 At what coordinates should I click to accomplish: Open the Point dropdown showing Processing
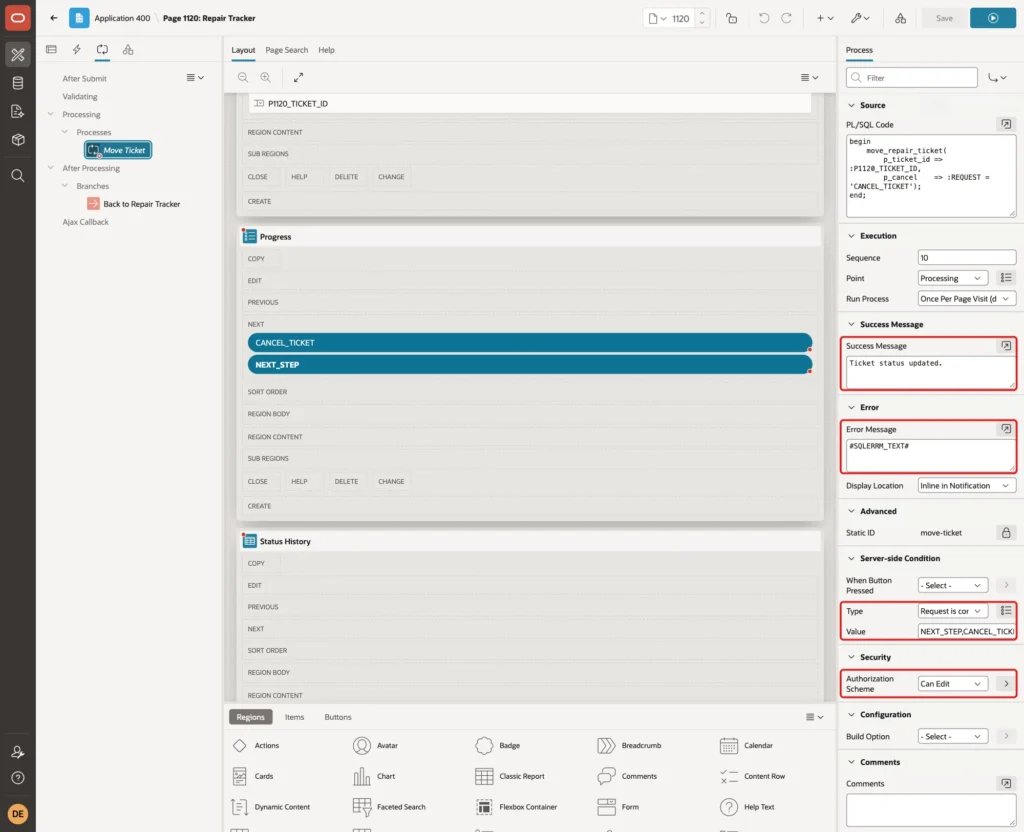(952, 278)
